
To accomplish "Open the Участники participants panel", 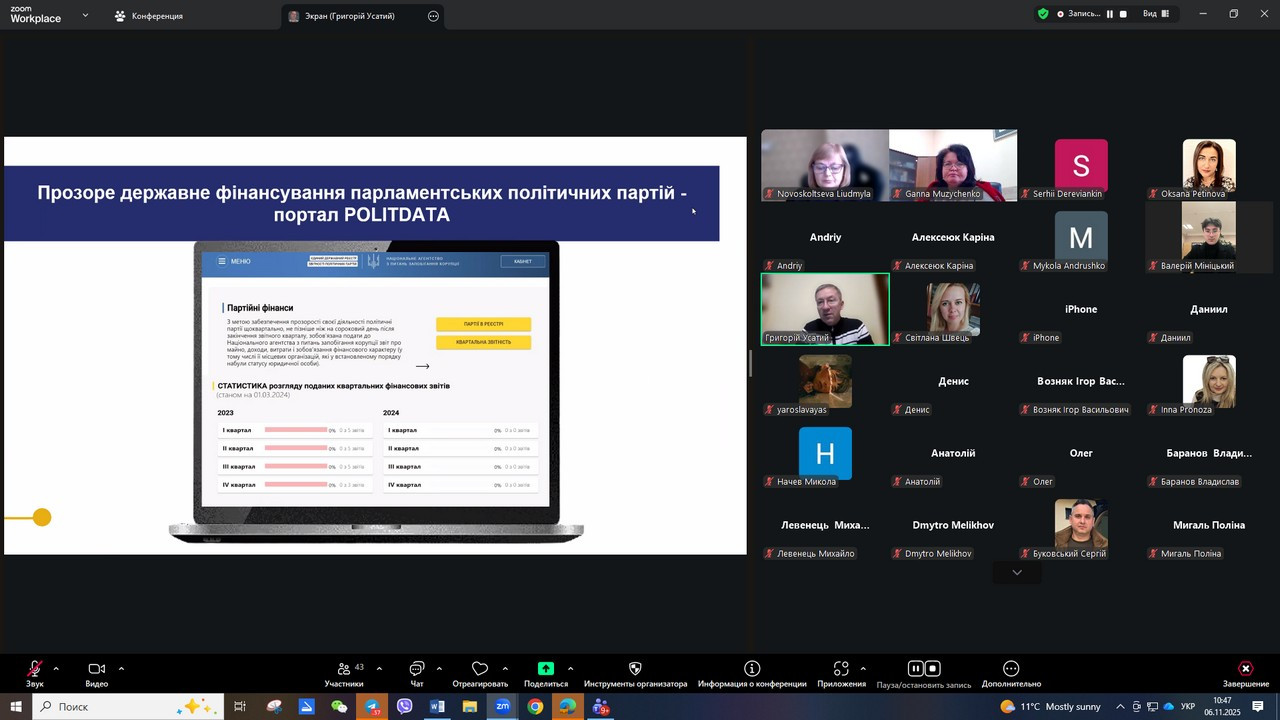I will 344,669.
